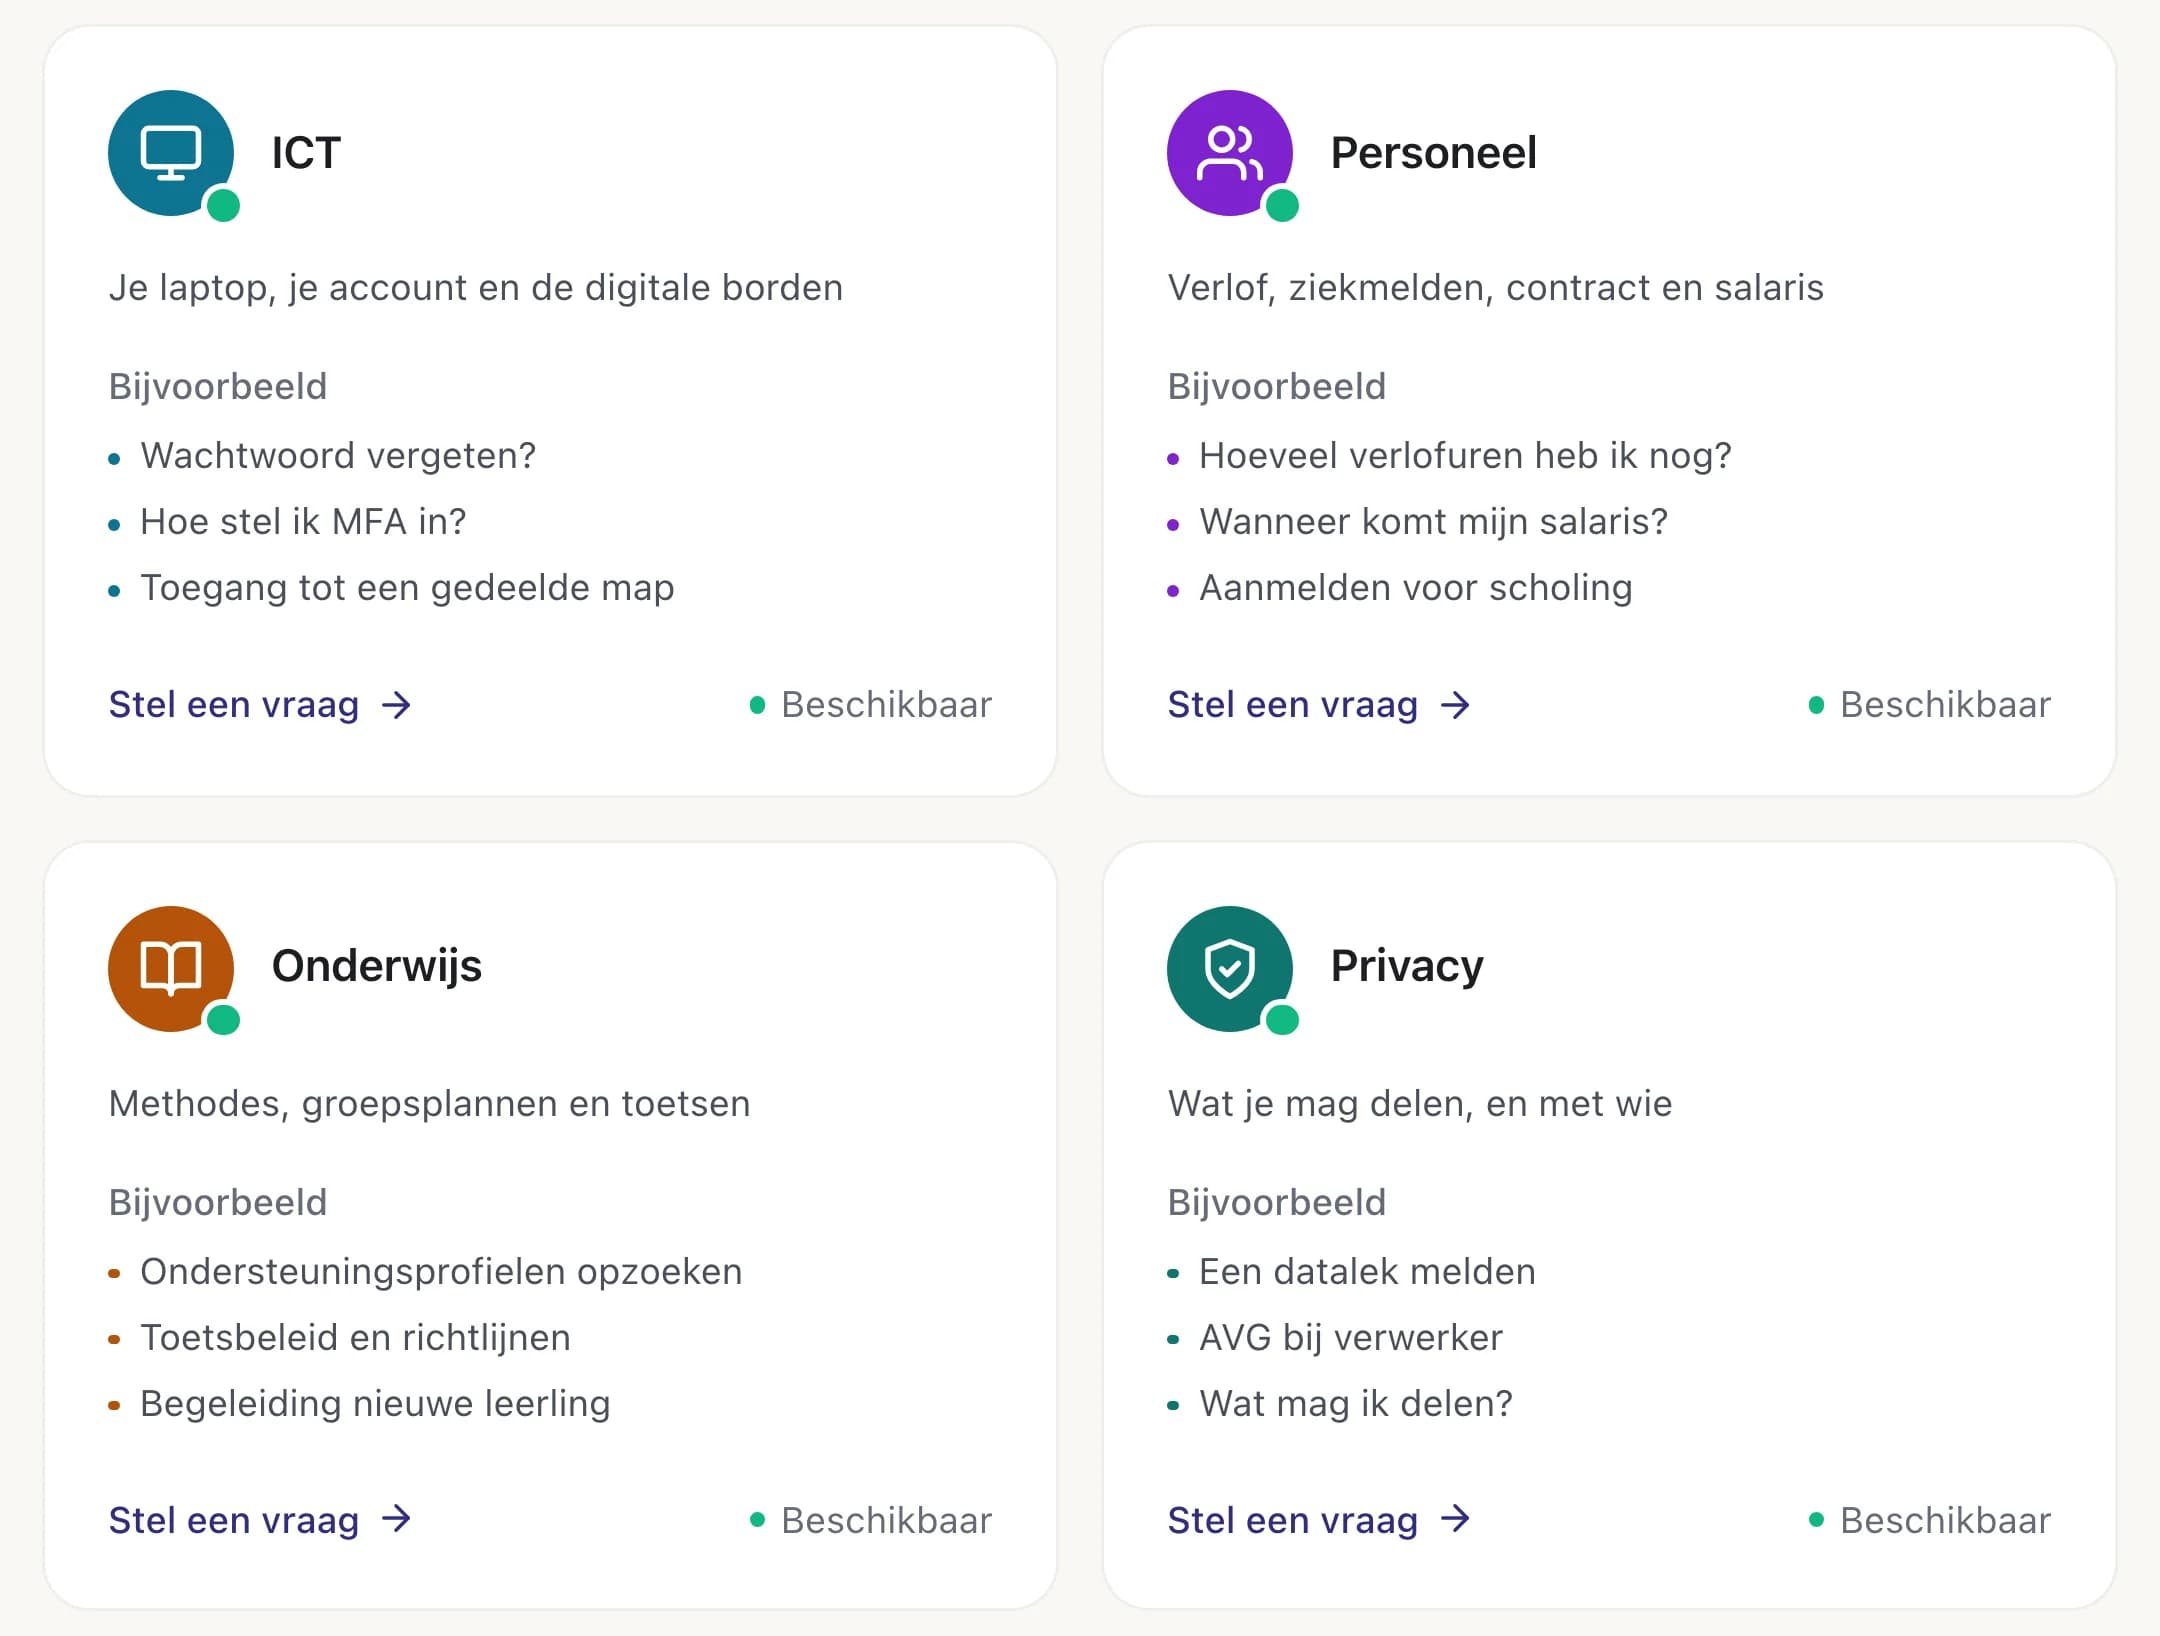Click the Privacy shield icon
The image size is (2160, 1636).
[x=1230, y=968]
